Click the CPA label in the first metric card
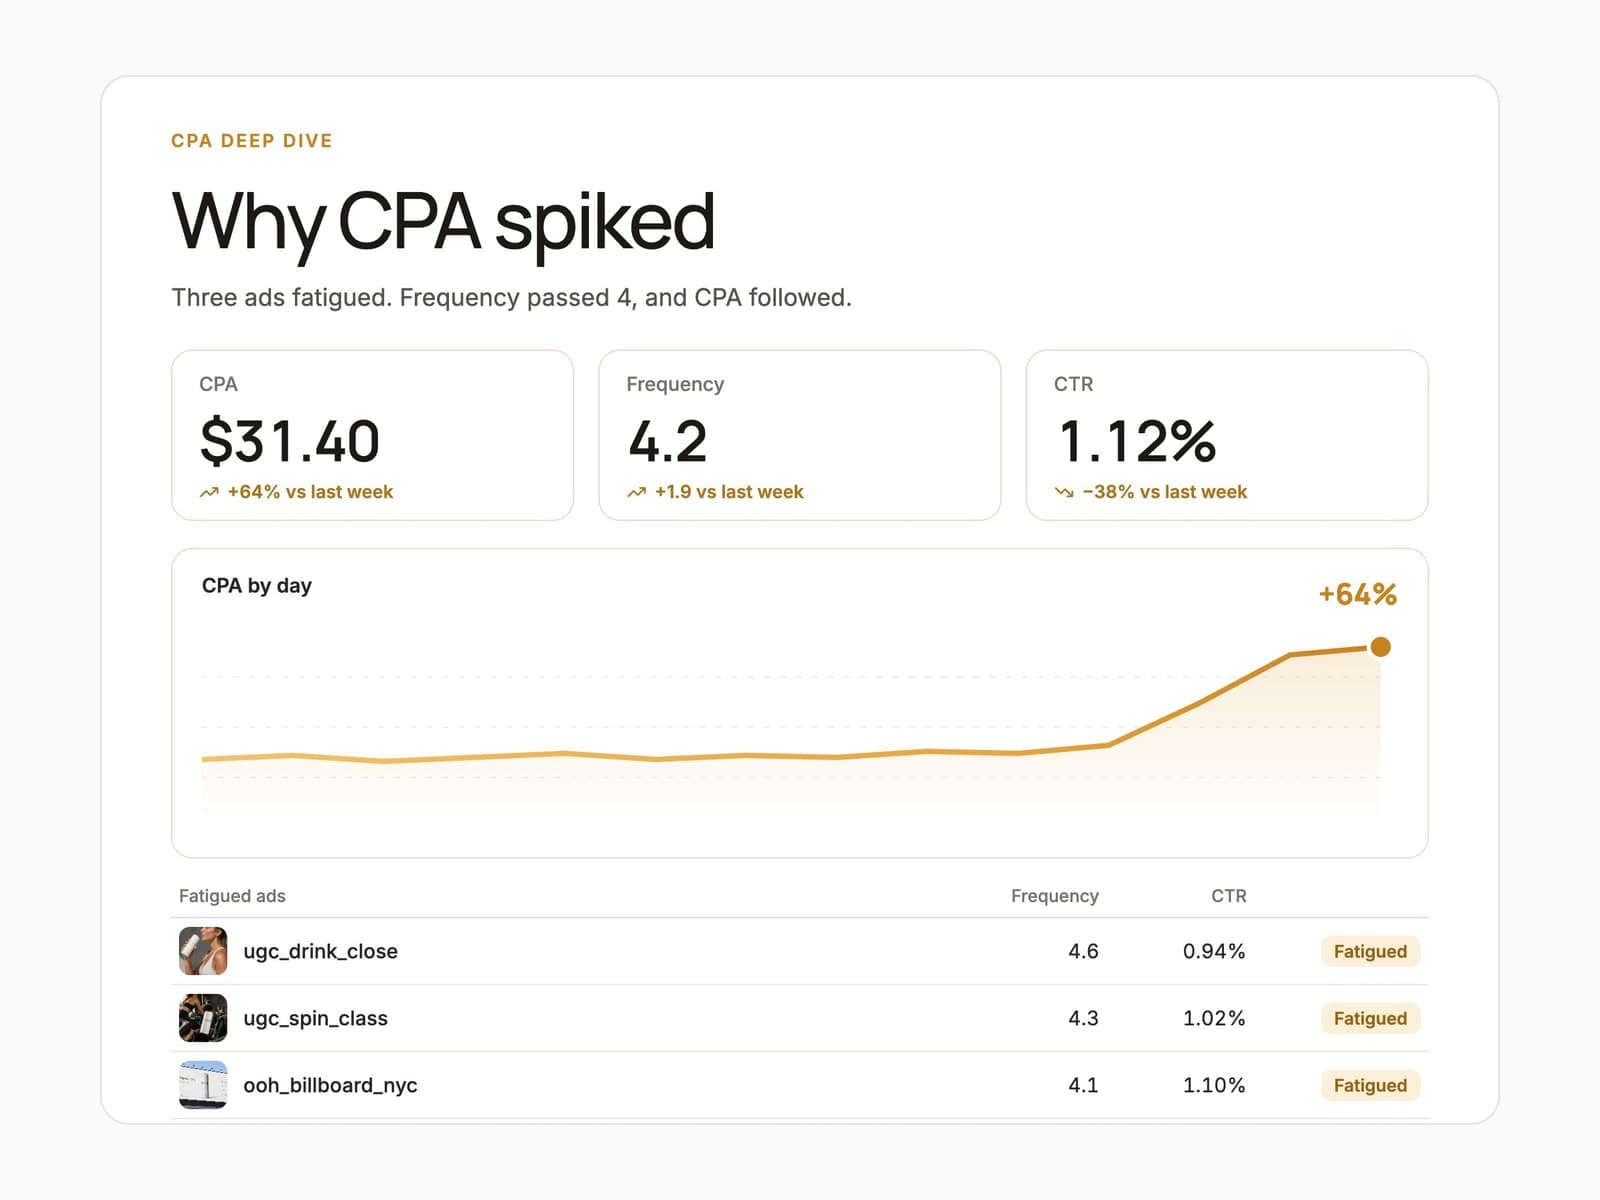The width and height of the screenshot is (1600, 1200). (218, 384)
